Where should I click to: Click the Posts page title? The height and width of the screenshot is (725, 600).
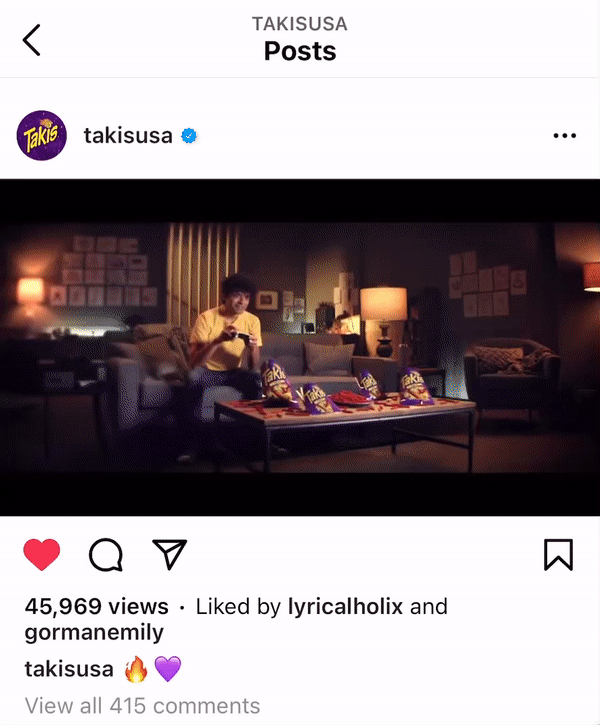[x=300, y=51]
